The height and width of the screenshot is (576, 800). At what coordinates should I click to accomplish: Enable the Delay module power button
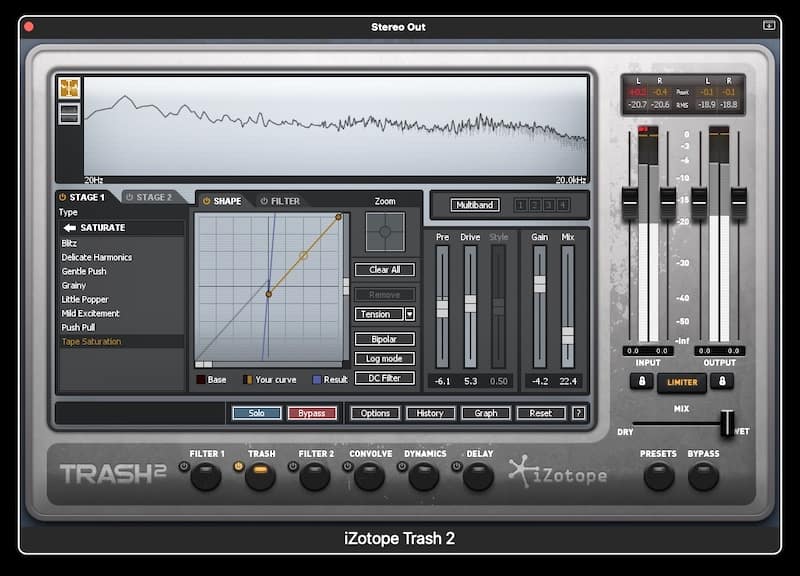(457, 466)
